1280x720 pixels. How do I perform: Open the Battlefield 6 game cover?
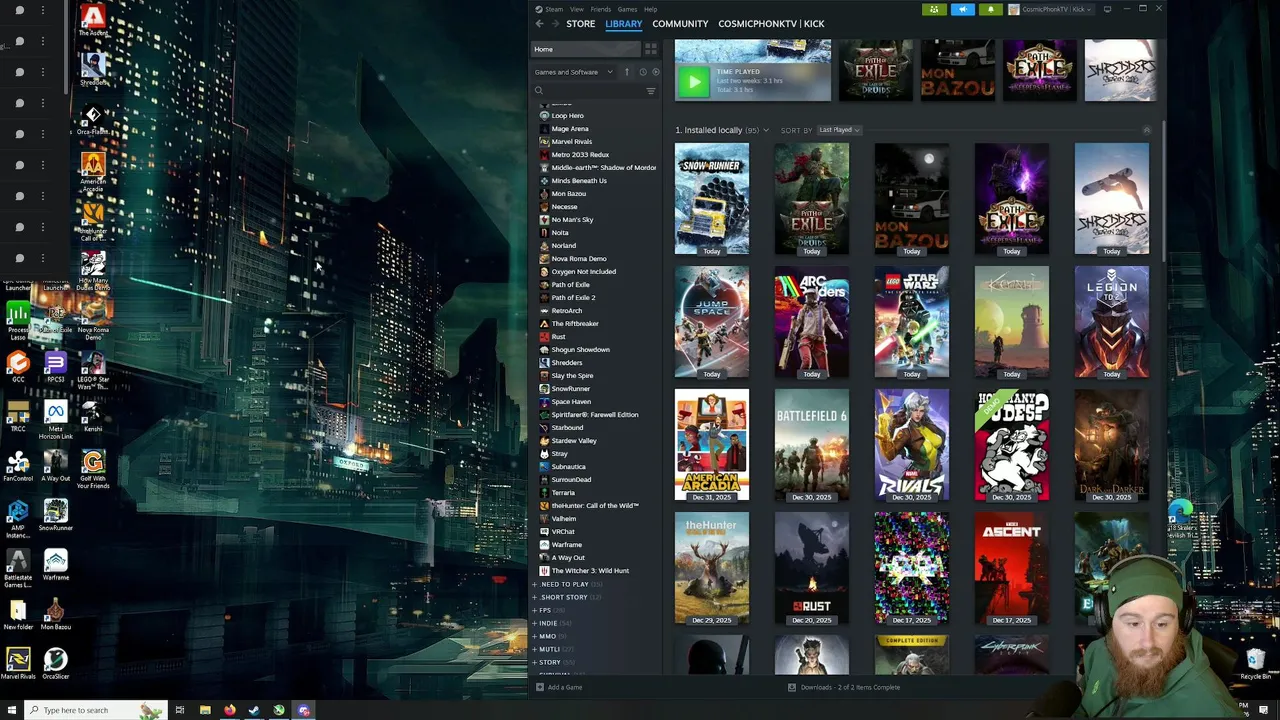click(x=811, y=445)
